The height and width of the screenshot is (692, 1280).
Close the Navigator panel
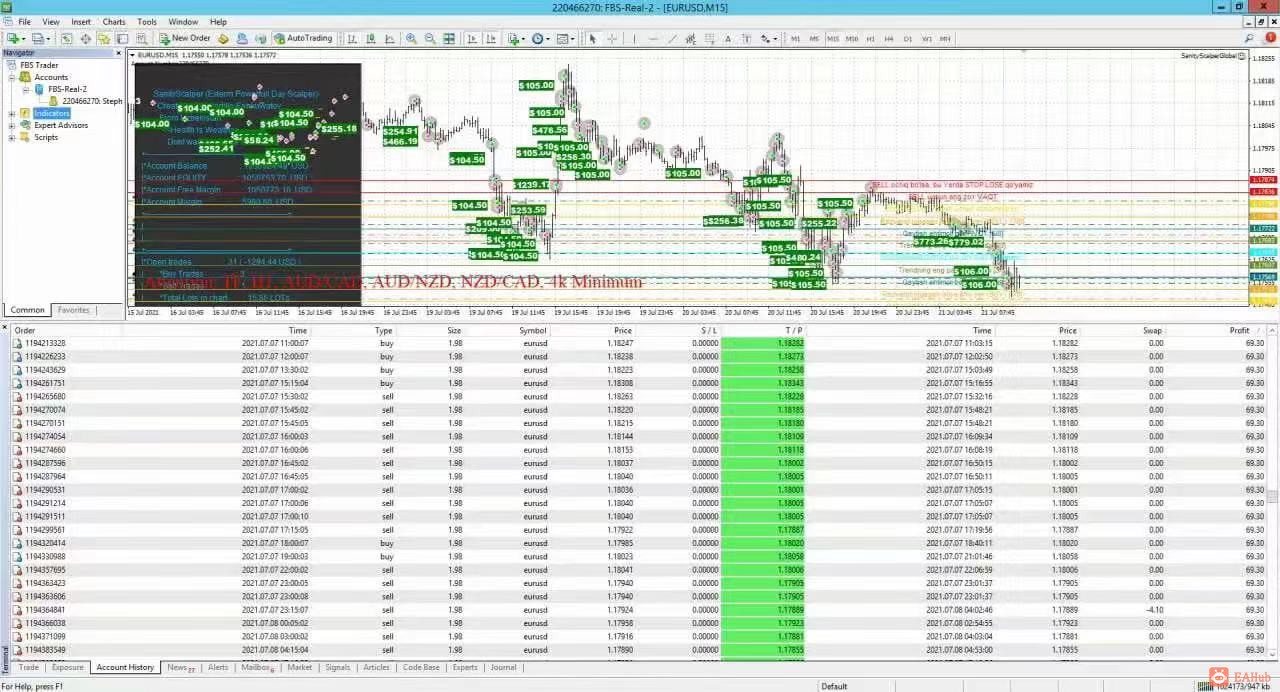coord(120,52)
